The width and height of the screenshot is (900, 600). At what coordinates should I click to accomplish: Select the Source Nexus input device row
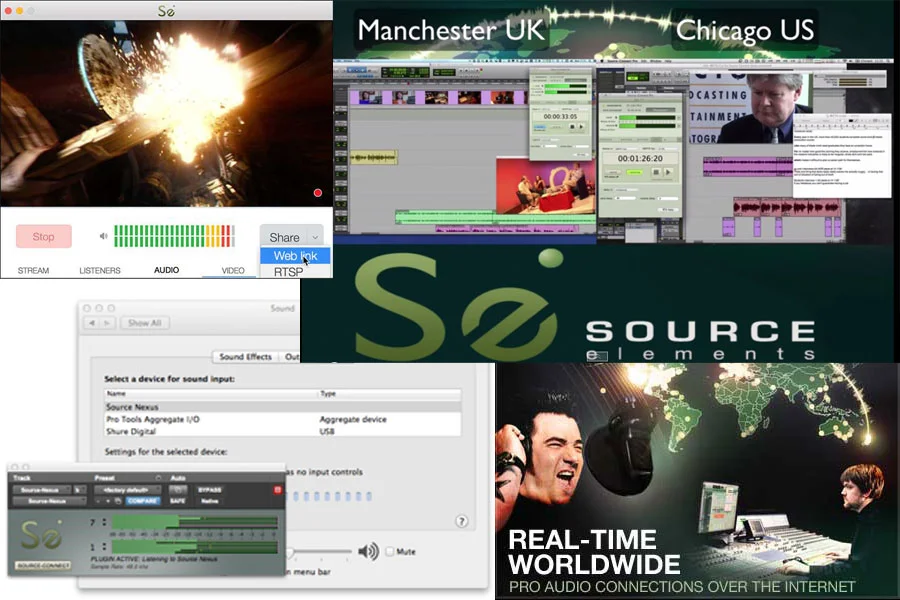click(282, 407)
